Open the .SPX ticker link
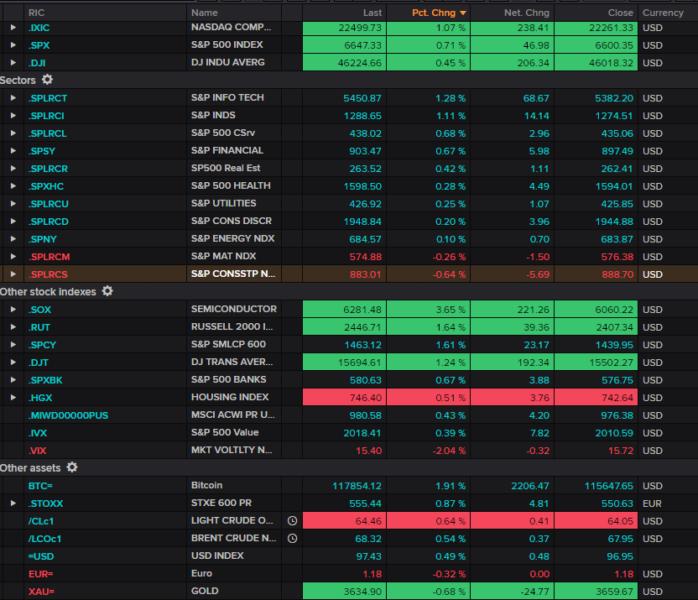 pos(39,45)
